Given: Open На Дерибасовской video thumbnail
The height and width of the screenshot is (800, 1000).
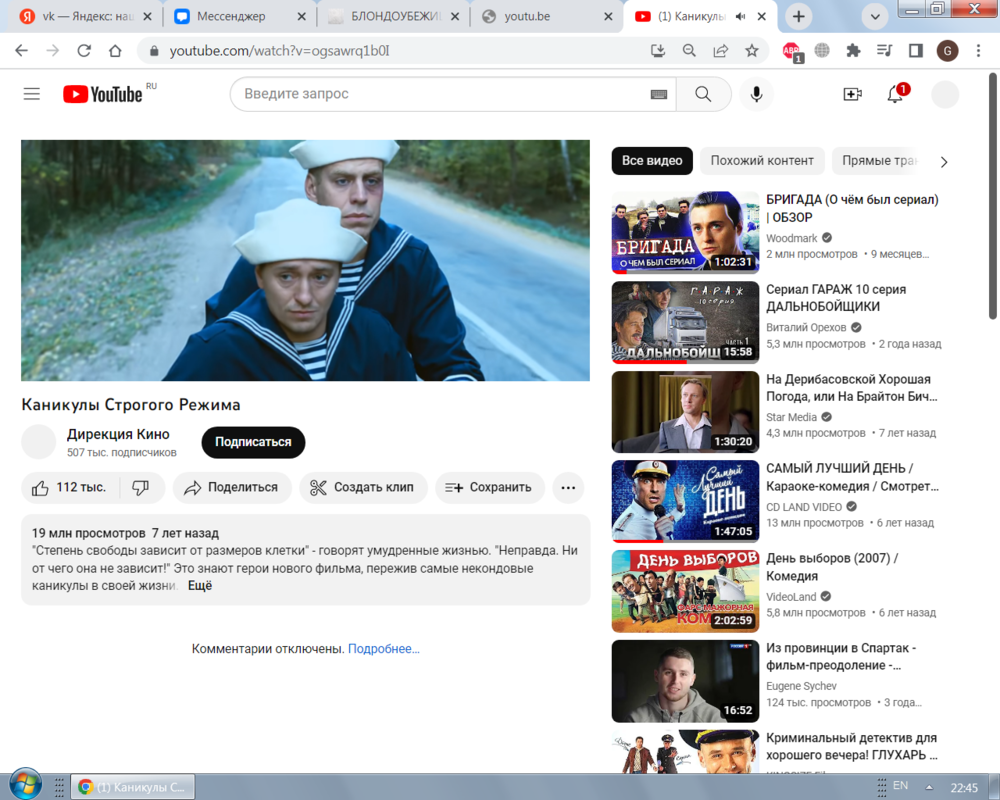Looking at the screenshot, I should click(x=685, y=412).
